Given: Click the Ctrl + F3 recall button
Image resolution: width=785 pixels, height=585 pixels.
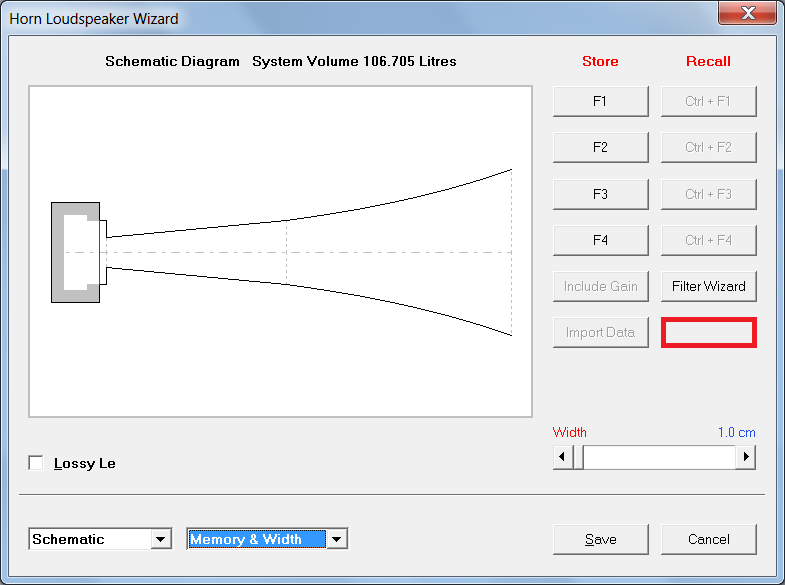Looking at the screenshot, I should [x=708, y=194].
